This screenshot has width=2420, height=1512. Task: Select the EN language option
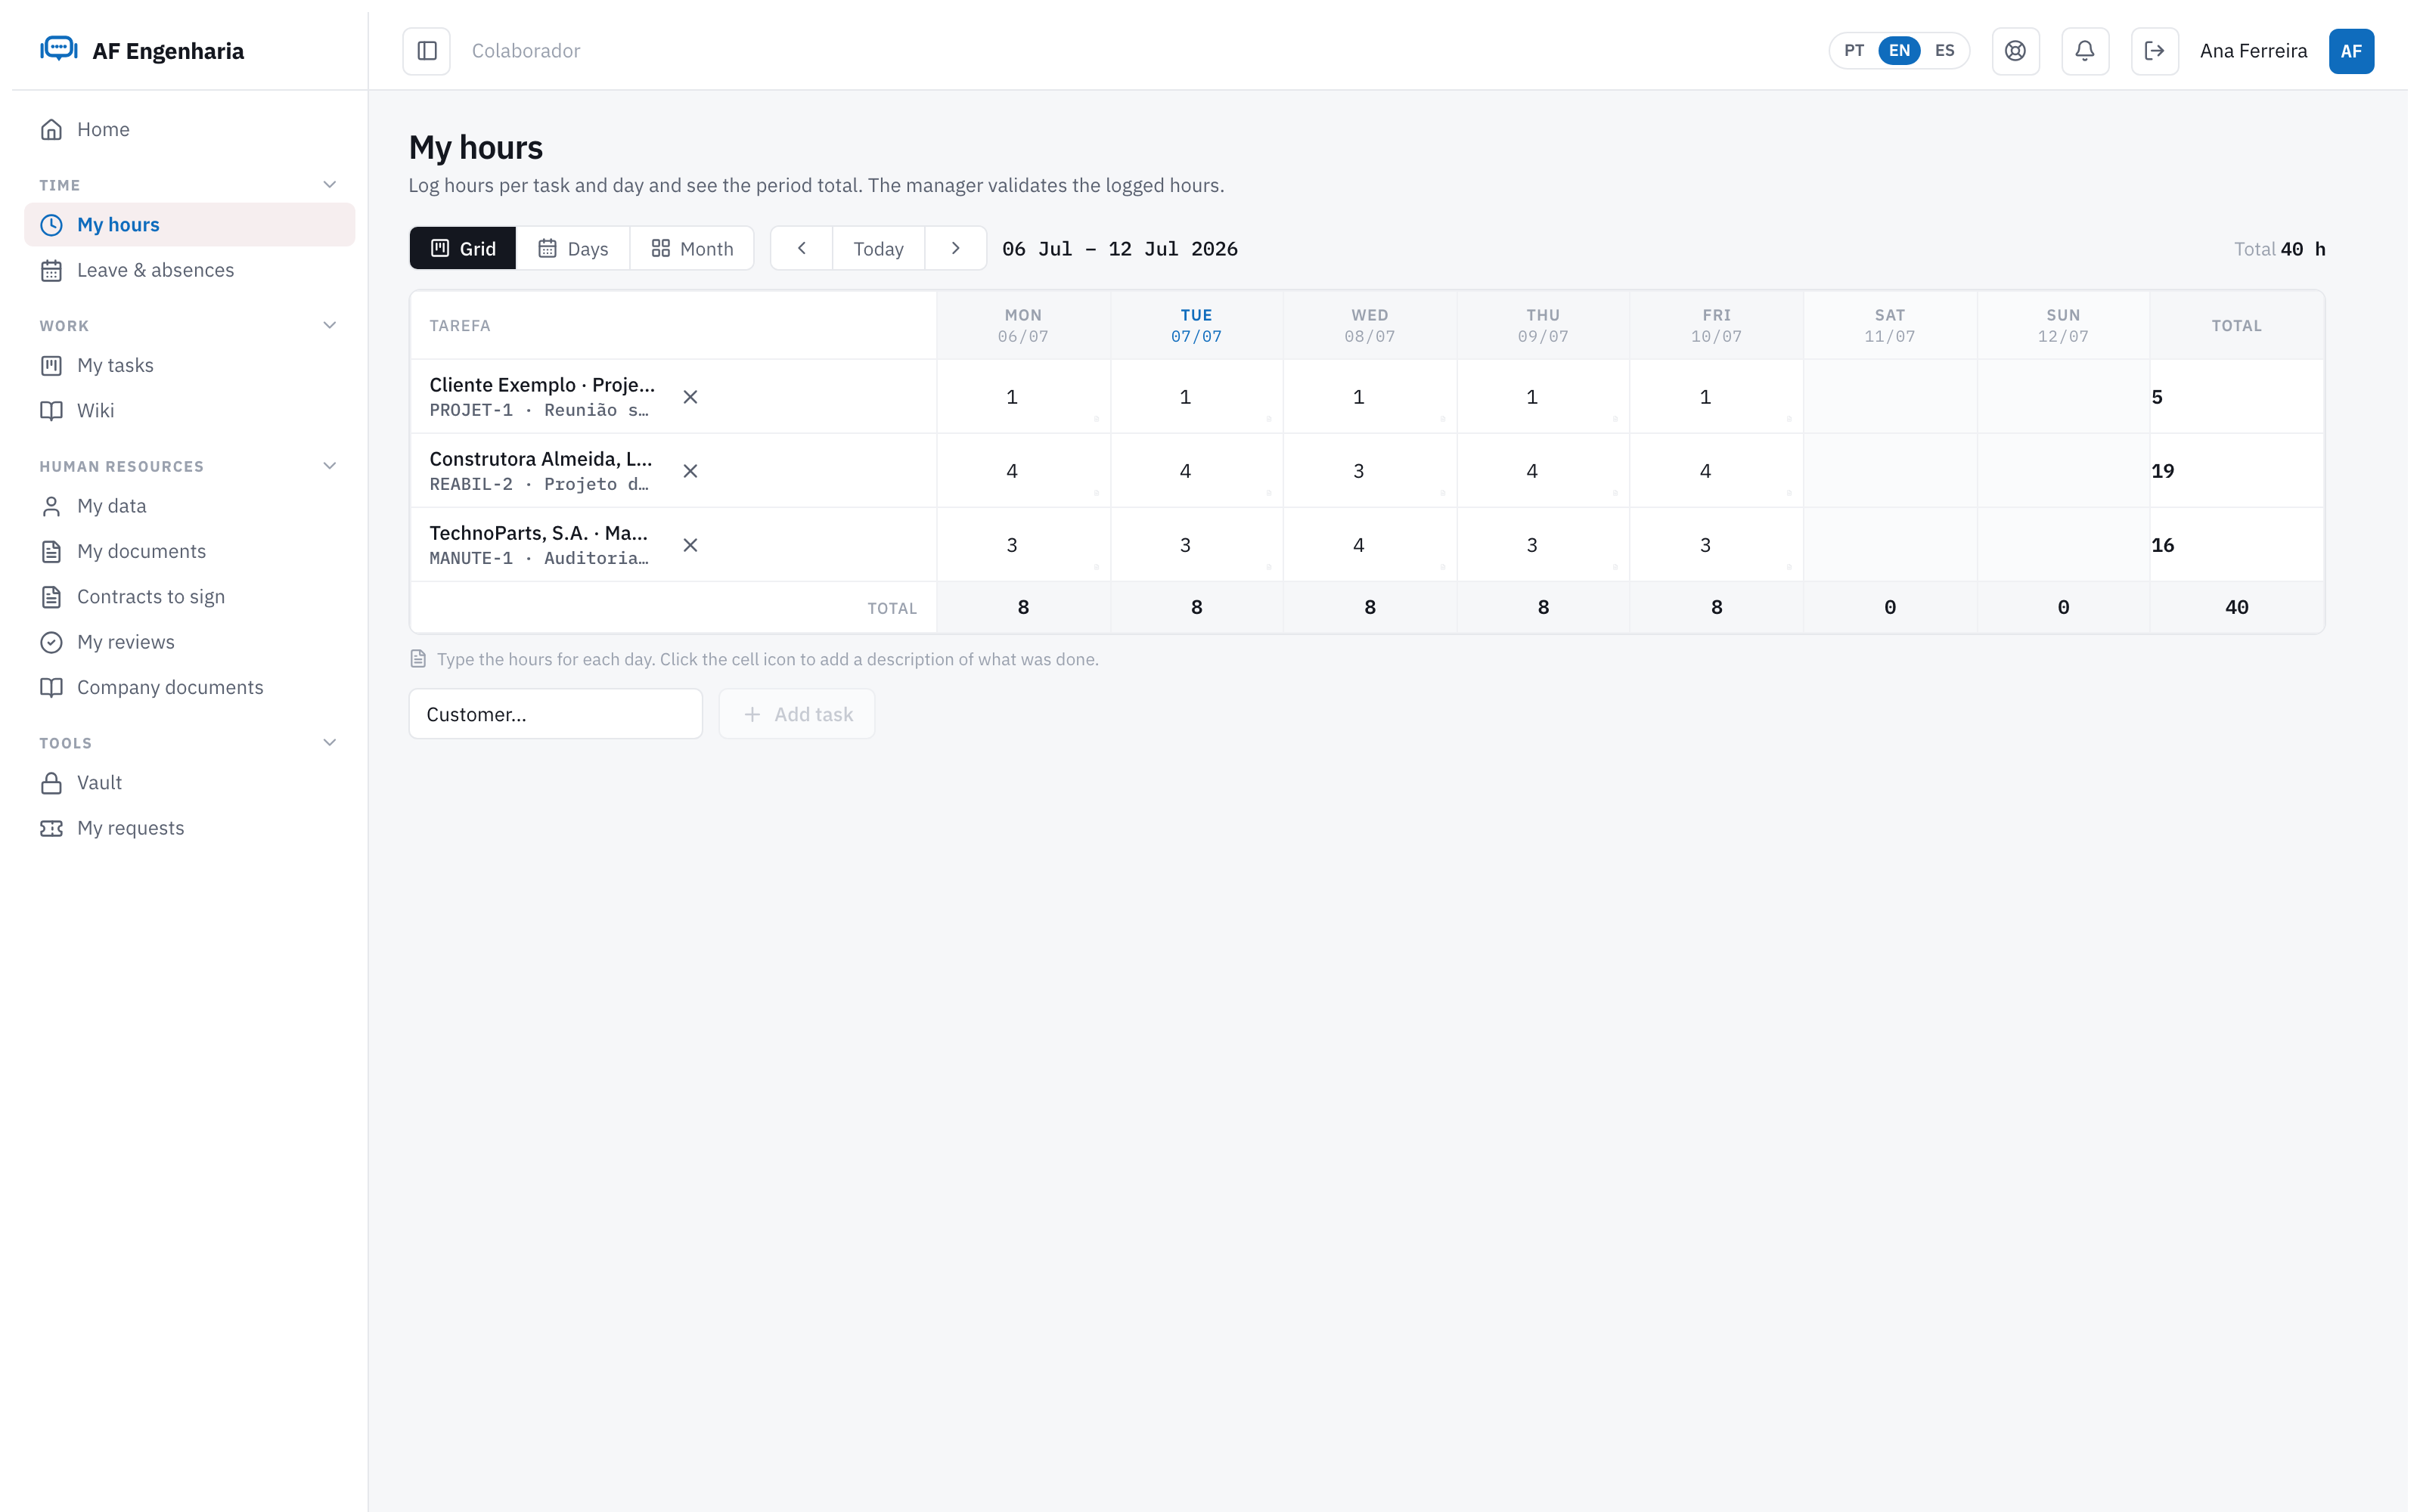[x=1899, y=51]
